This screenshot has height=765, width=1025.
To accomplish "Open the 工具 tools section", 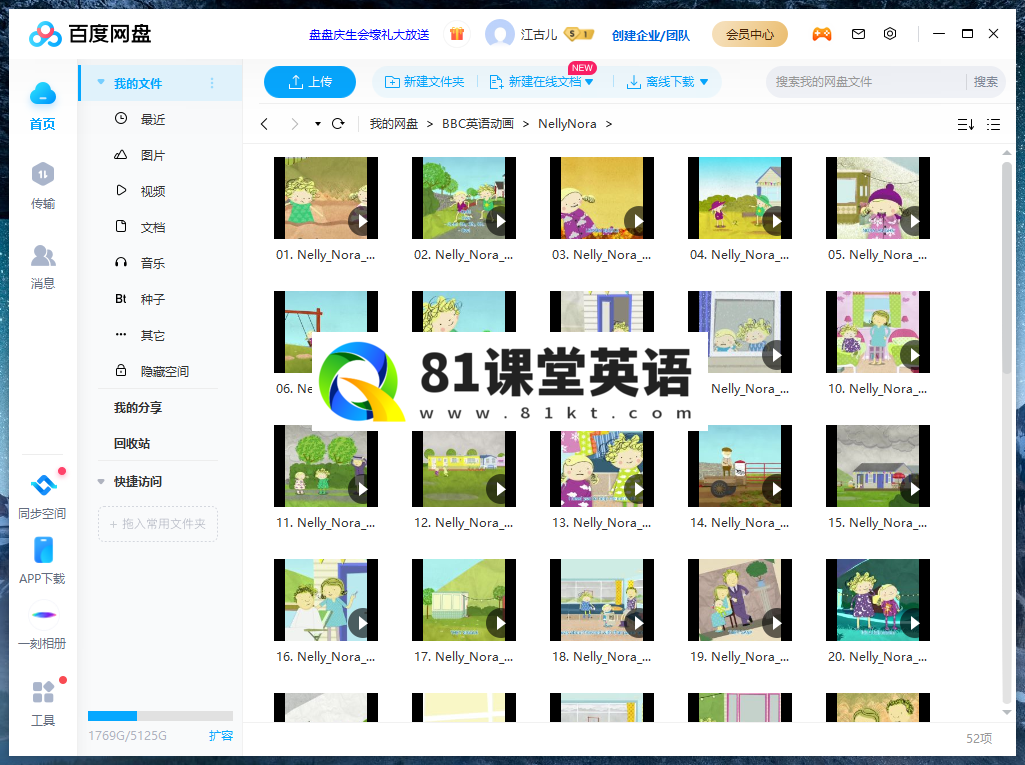I will click(43, 703).
